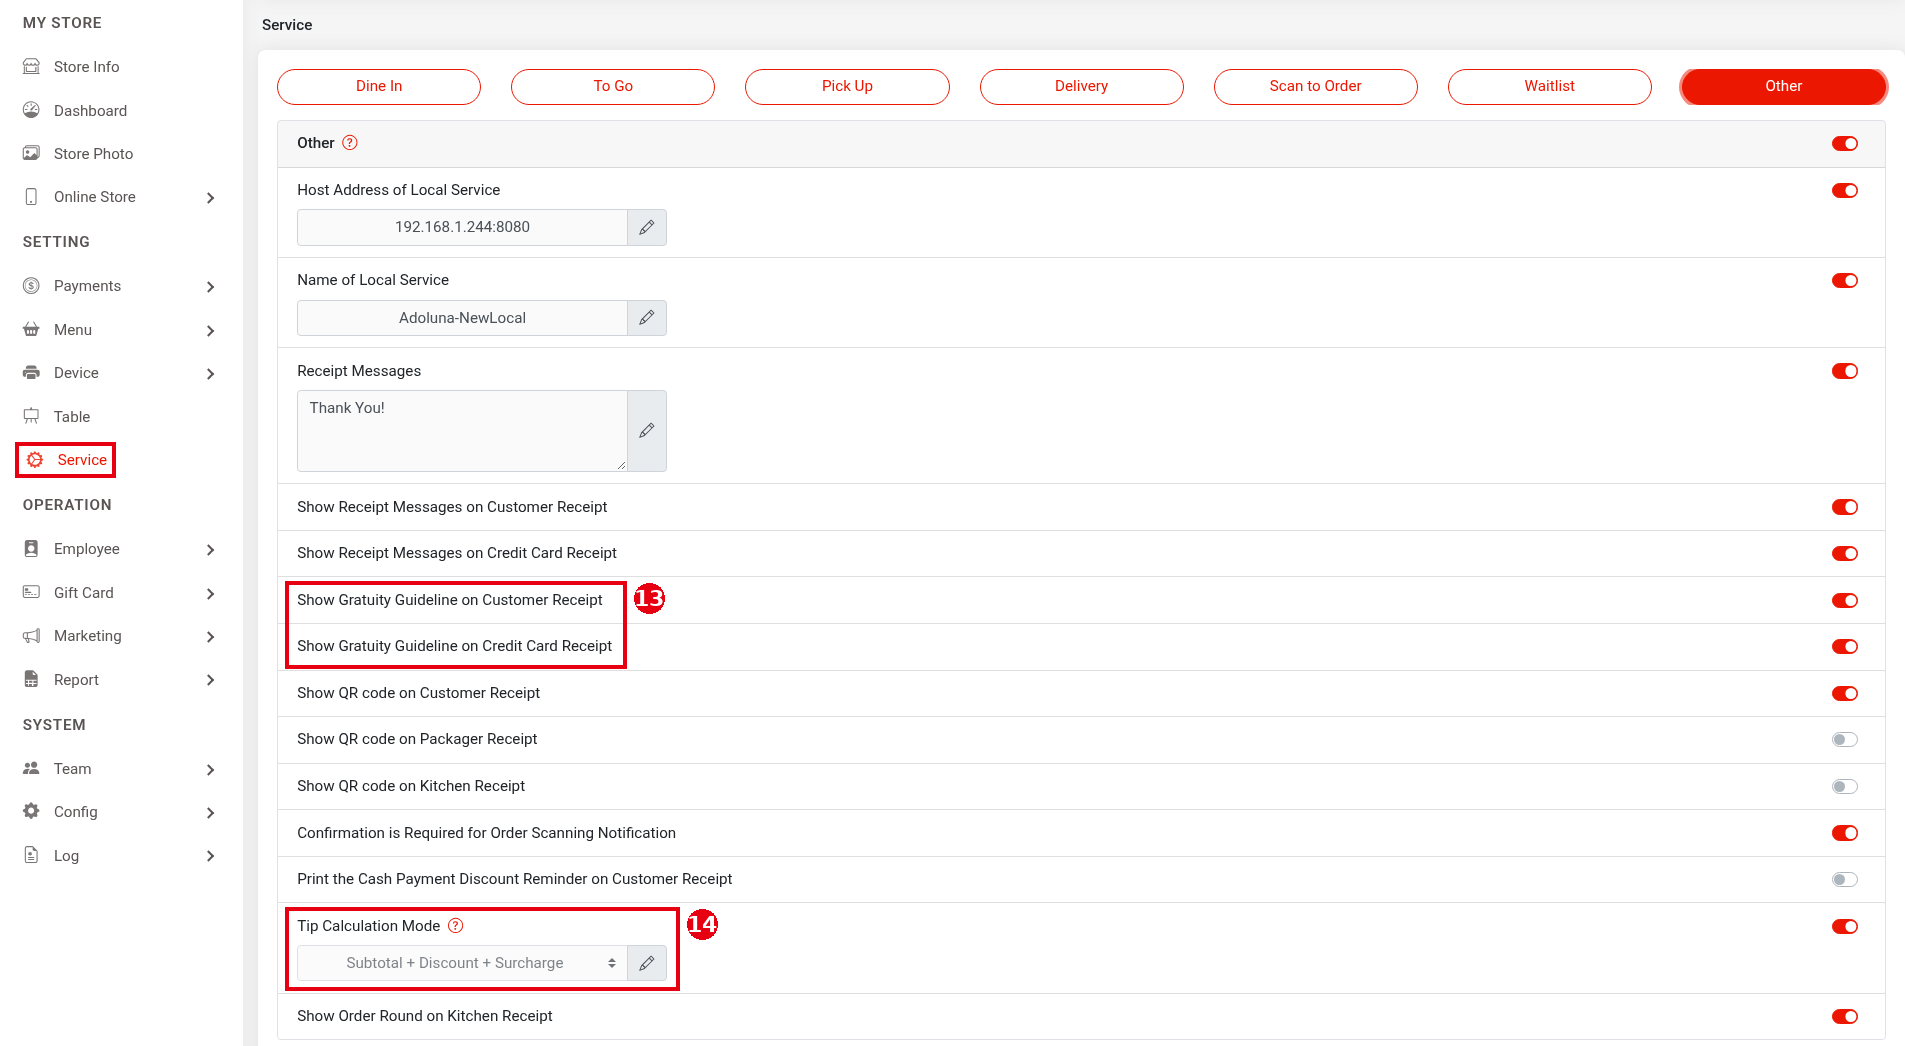The image size is (1905, 1046).
Task: Switch to the Dine In tab
Action: coord(379,86)
